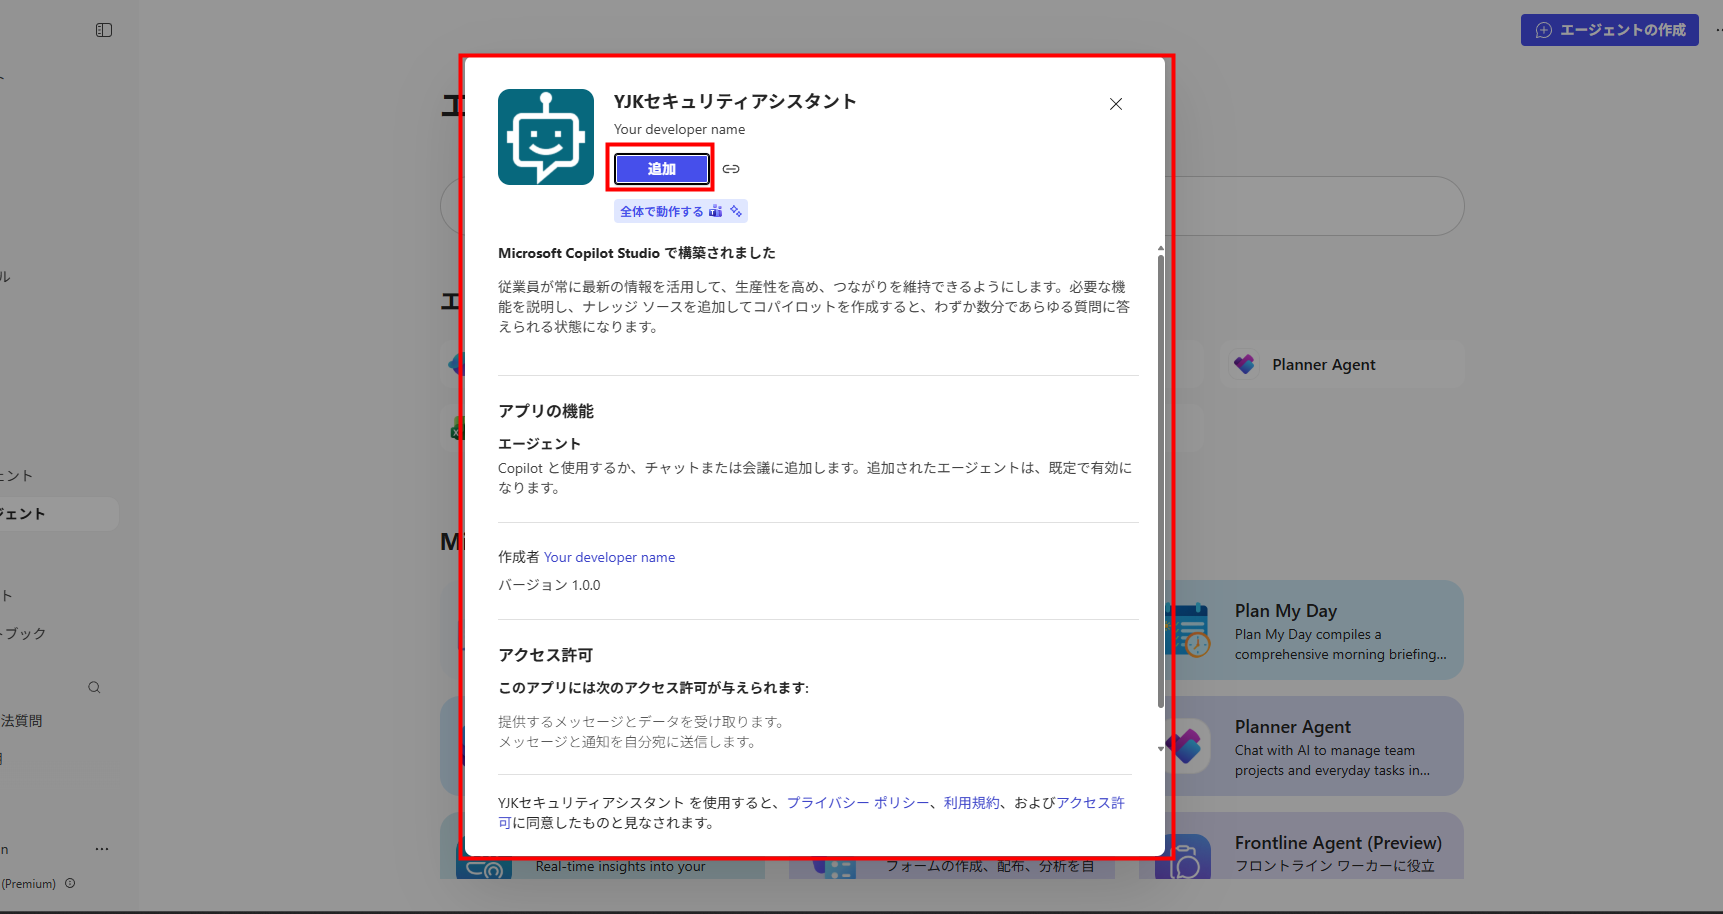
Task: Open Frontline Agent (Preview) card
Action: click(x=1315, y=846)
